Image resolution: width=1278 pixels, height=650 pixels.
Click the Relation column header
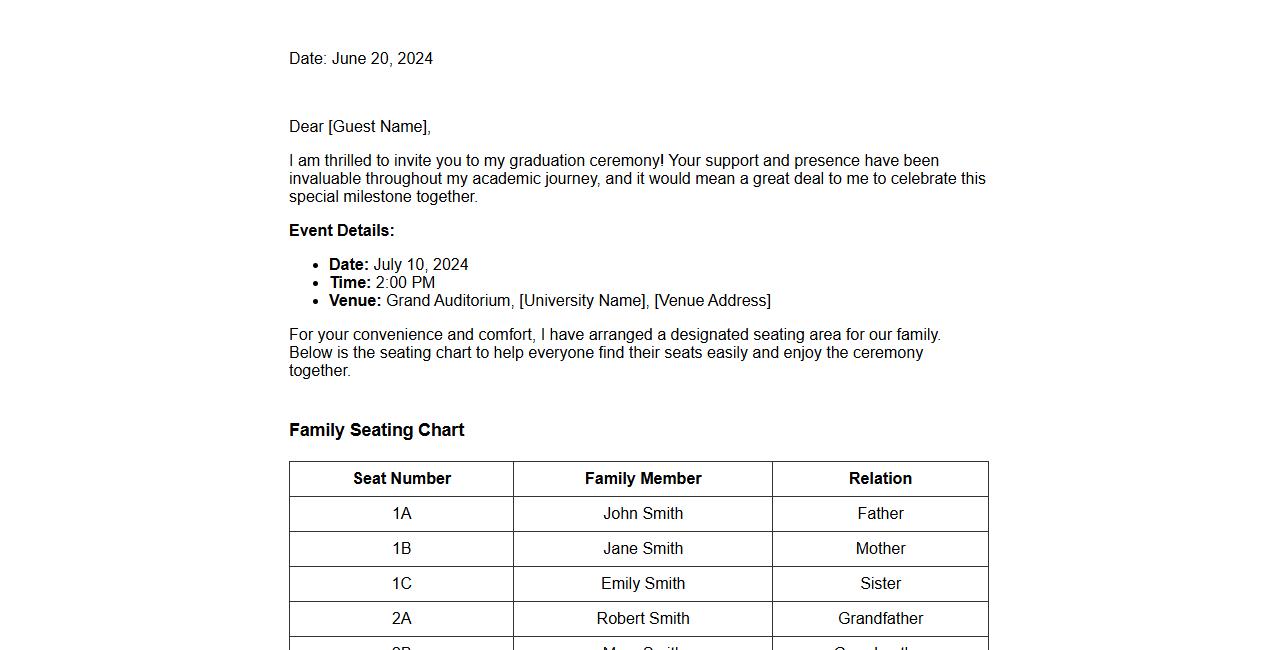click(880, 479)
